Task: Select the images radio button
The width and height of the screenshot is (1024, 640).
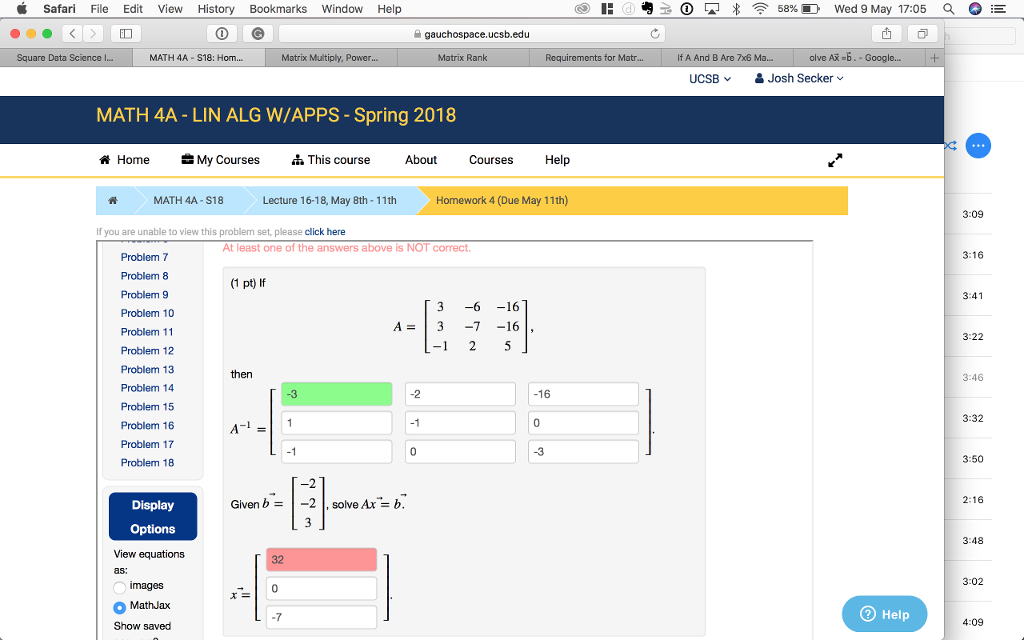Action: point(122,586)
